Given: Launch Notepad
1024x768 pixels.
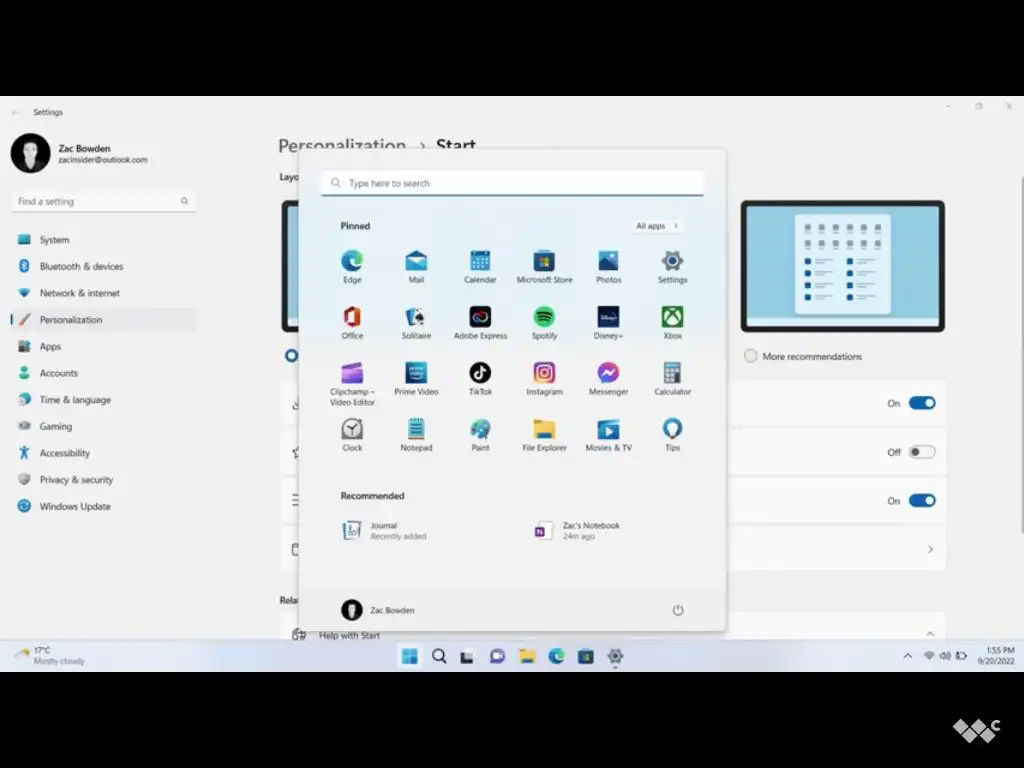Looking at the screenshot, I should click(416, 435).
